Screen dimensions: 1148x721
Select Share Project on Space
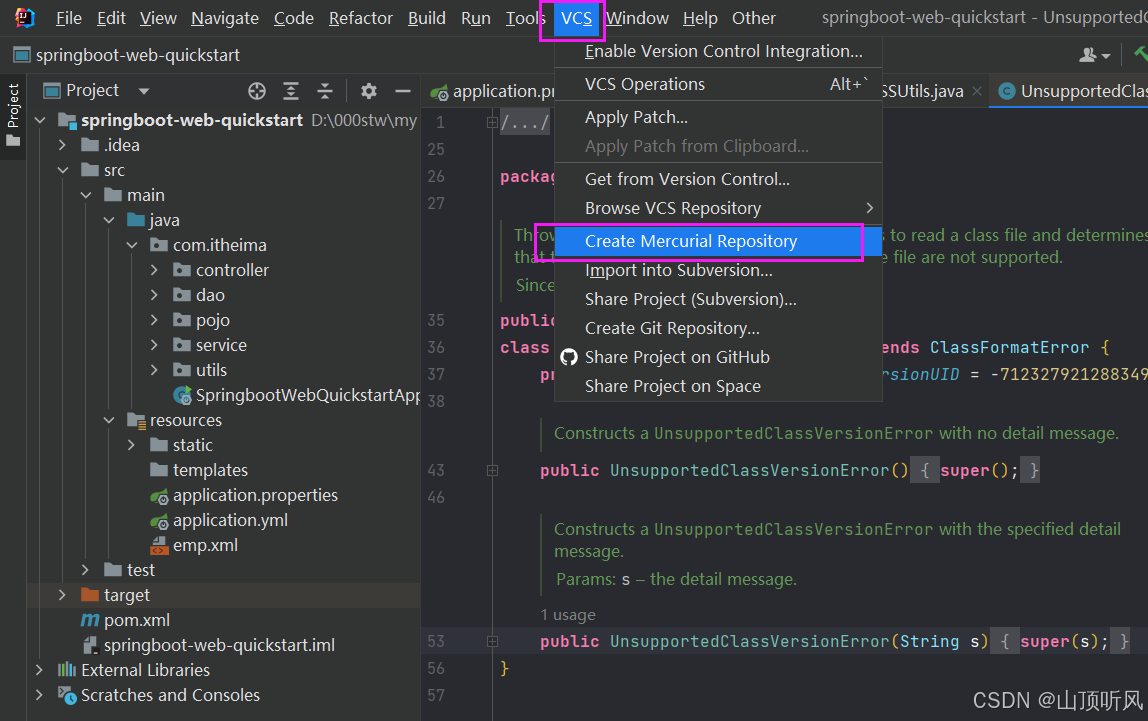pos(718,386)
